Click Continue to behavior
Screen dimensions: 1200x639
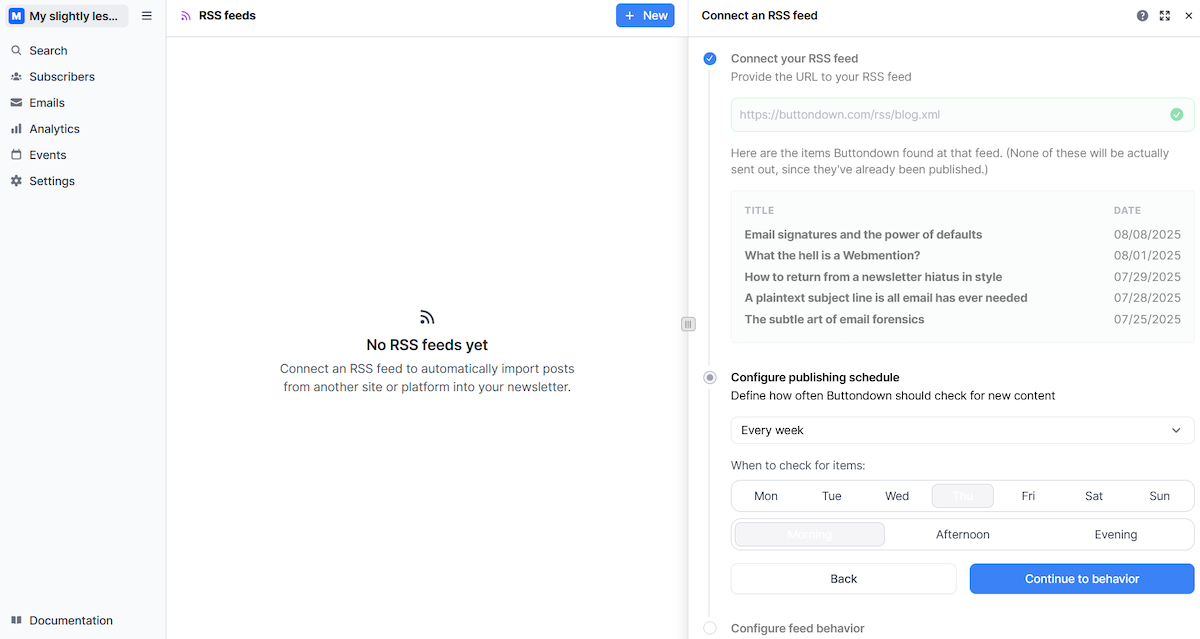point(1081,578)
